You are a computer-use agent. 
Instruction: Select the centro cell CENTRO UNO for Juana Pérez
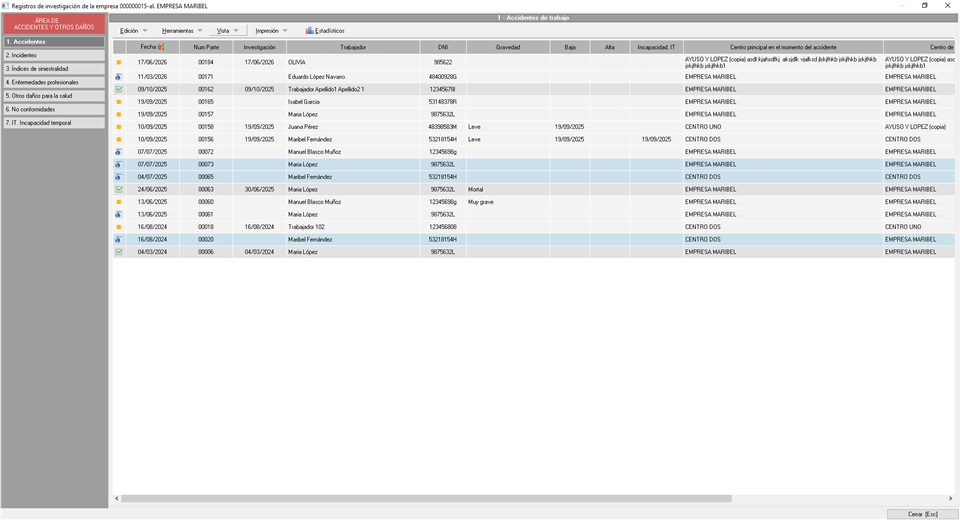point(783,127)
